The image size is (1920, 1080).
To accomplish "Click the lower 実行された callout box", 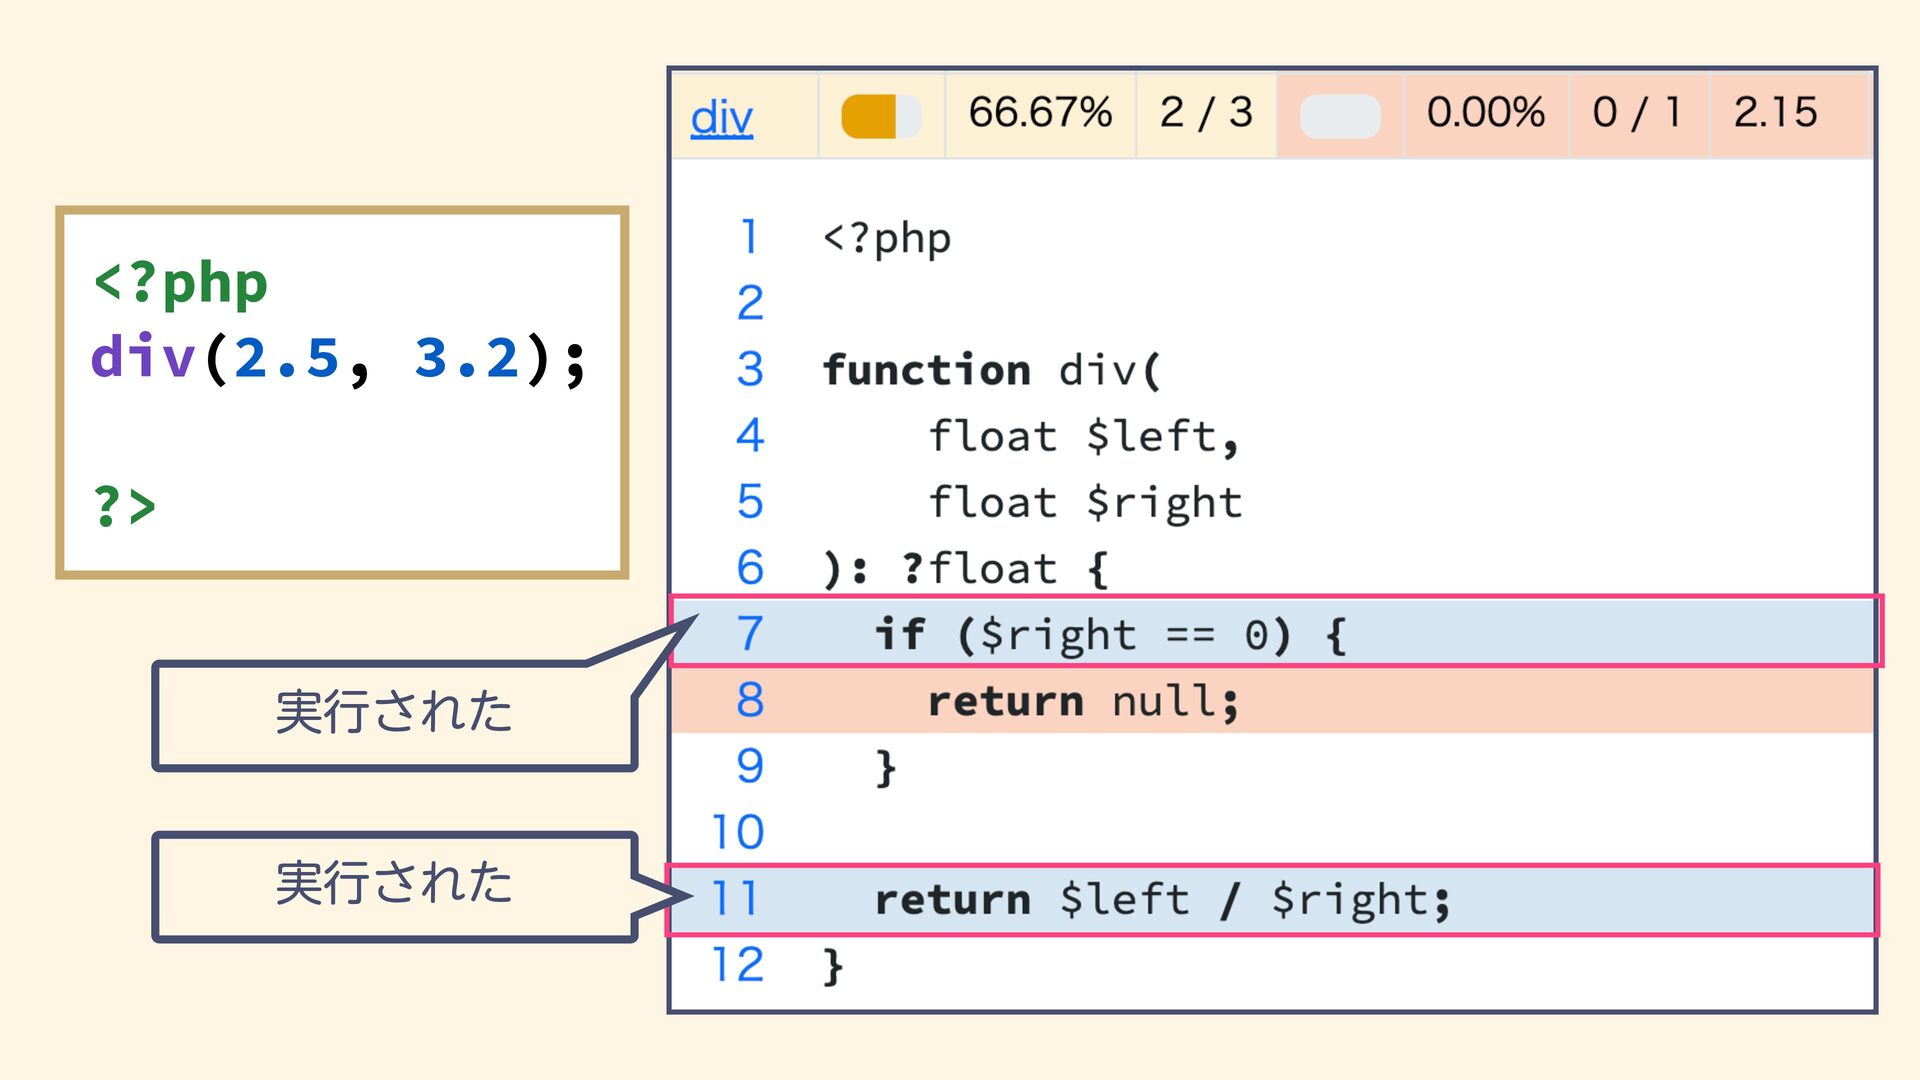I will point(394,886).
